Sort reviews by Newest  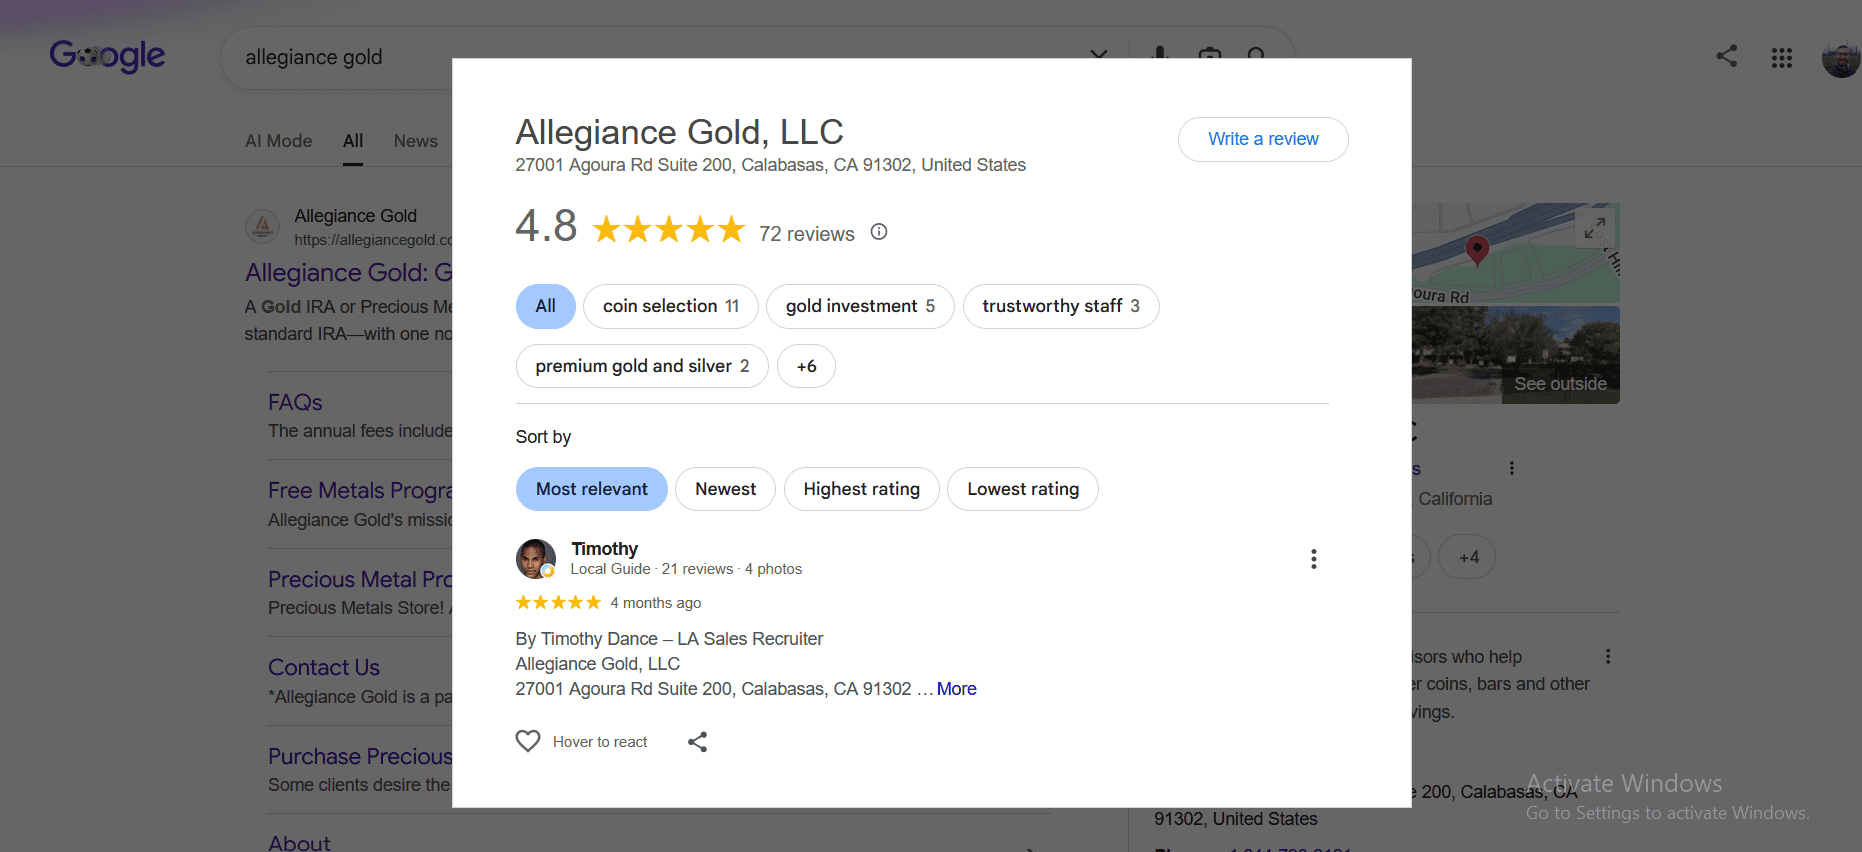725,489
